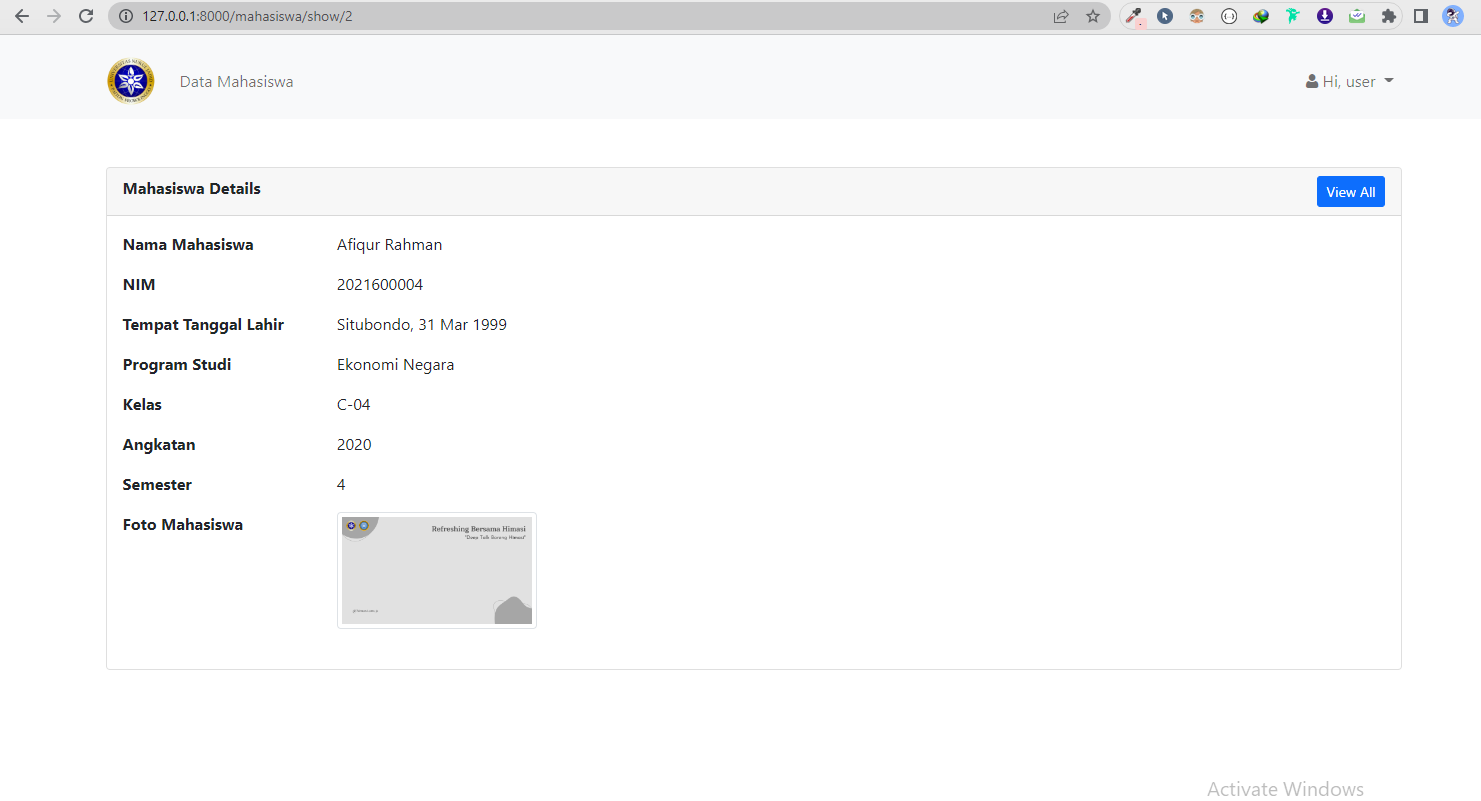Click the green hummingbird extension icon
Screen dimensions: 1481x801
coord(1293,16)
